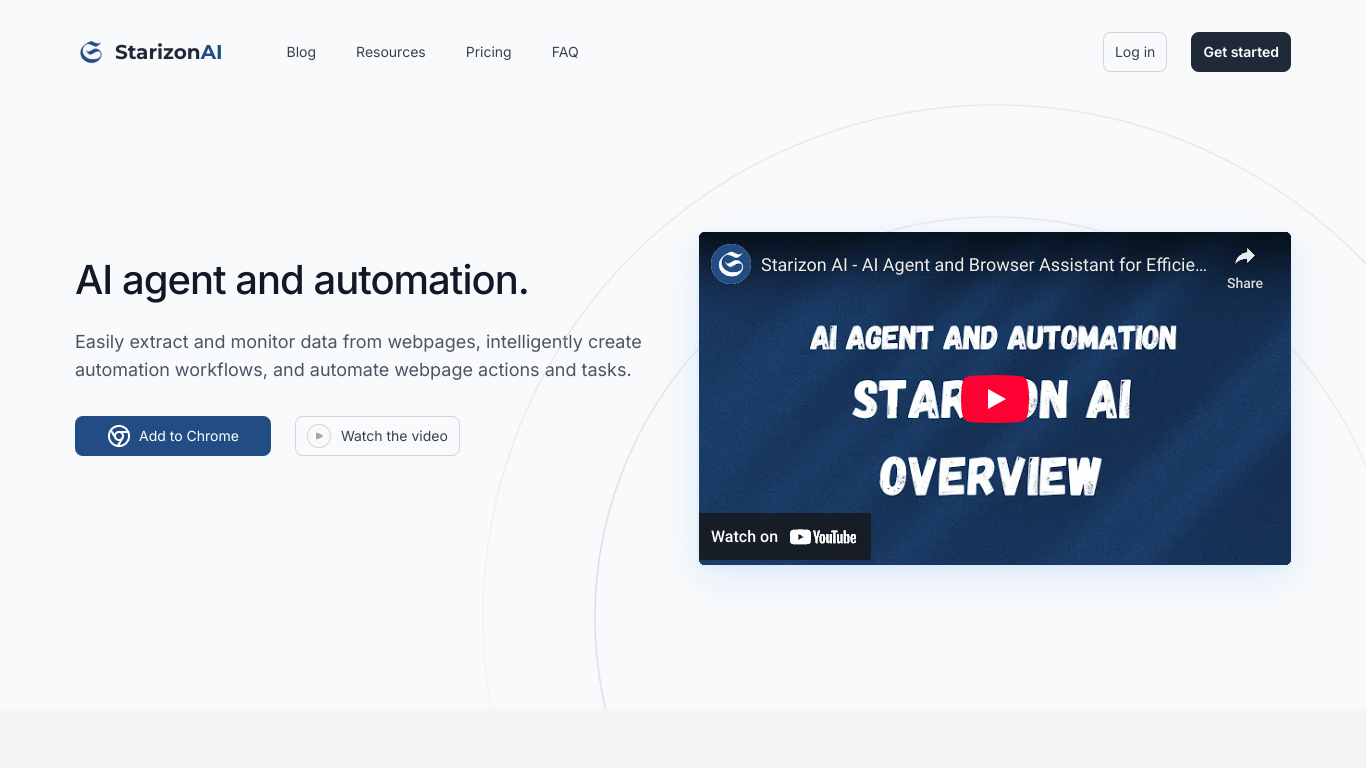This screenshot has width=1366, height=768.
Task: Click the Starizon channel avatar in the video
Action: click(731, 264)
